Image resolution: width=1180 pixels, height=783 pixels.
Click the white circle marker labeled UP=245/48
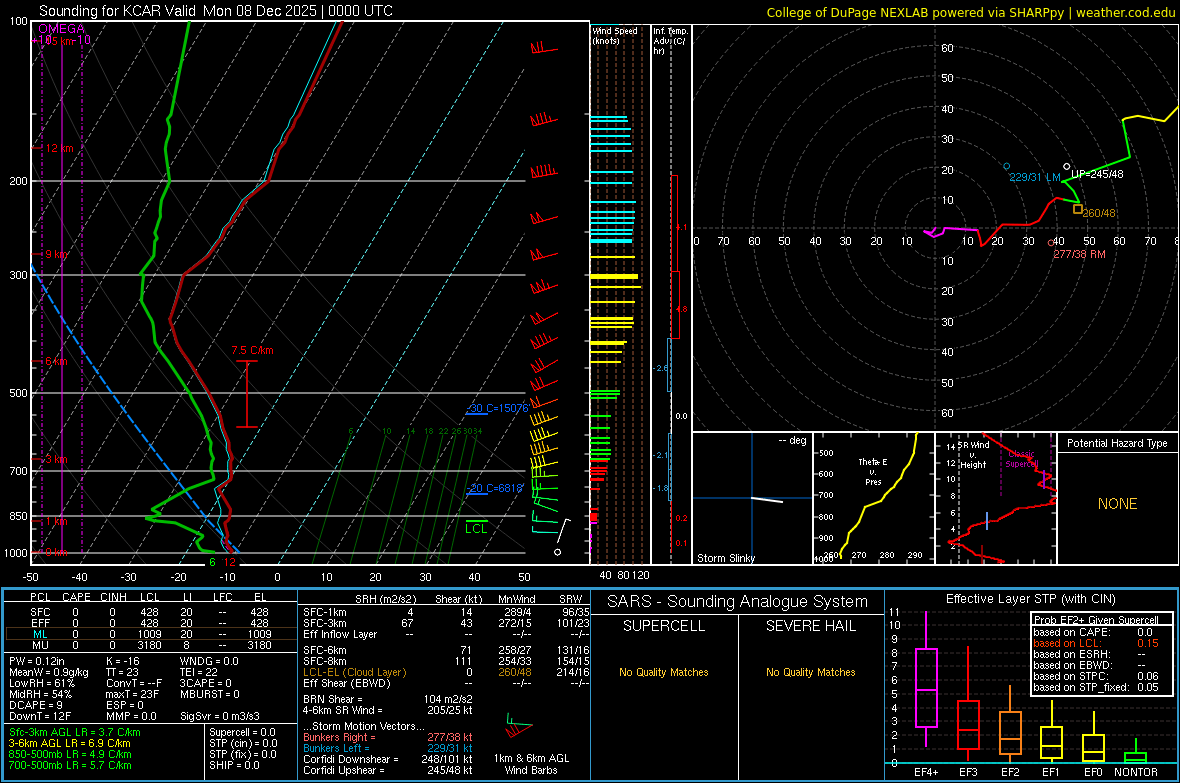[1066, 166]
